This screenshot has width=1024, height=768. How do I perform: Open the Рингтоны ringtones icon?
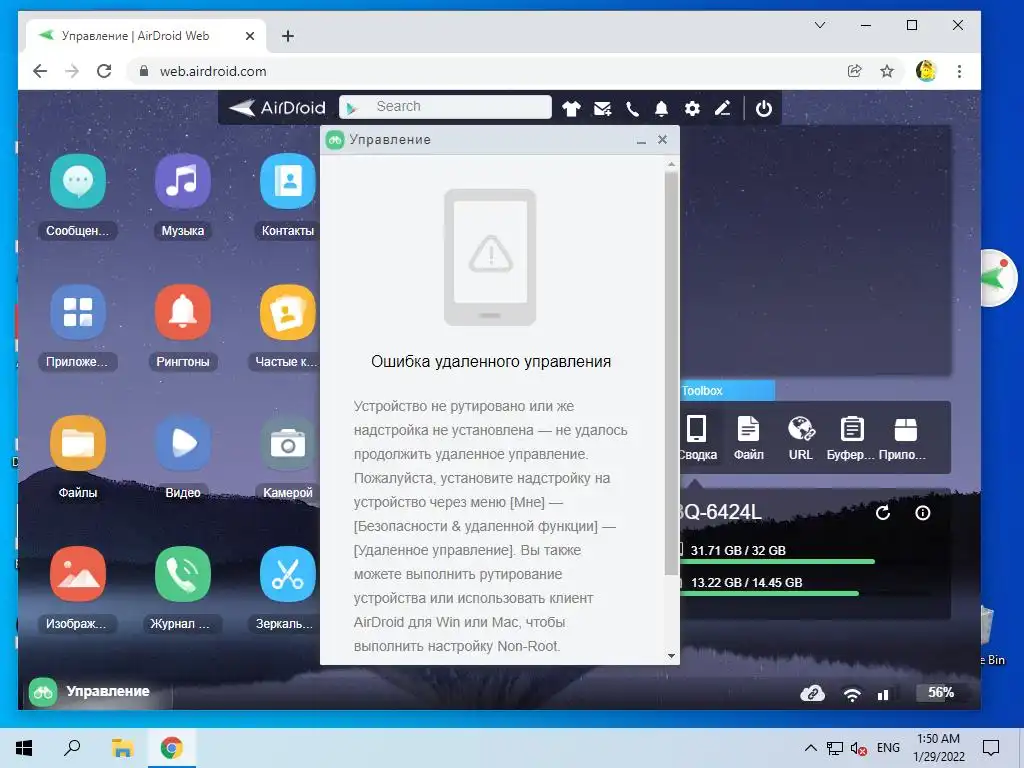click(x=183, y=312)
